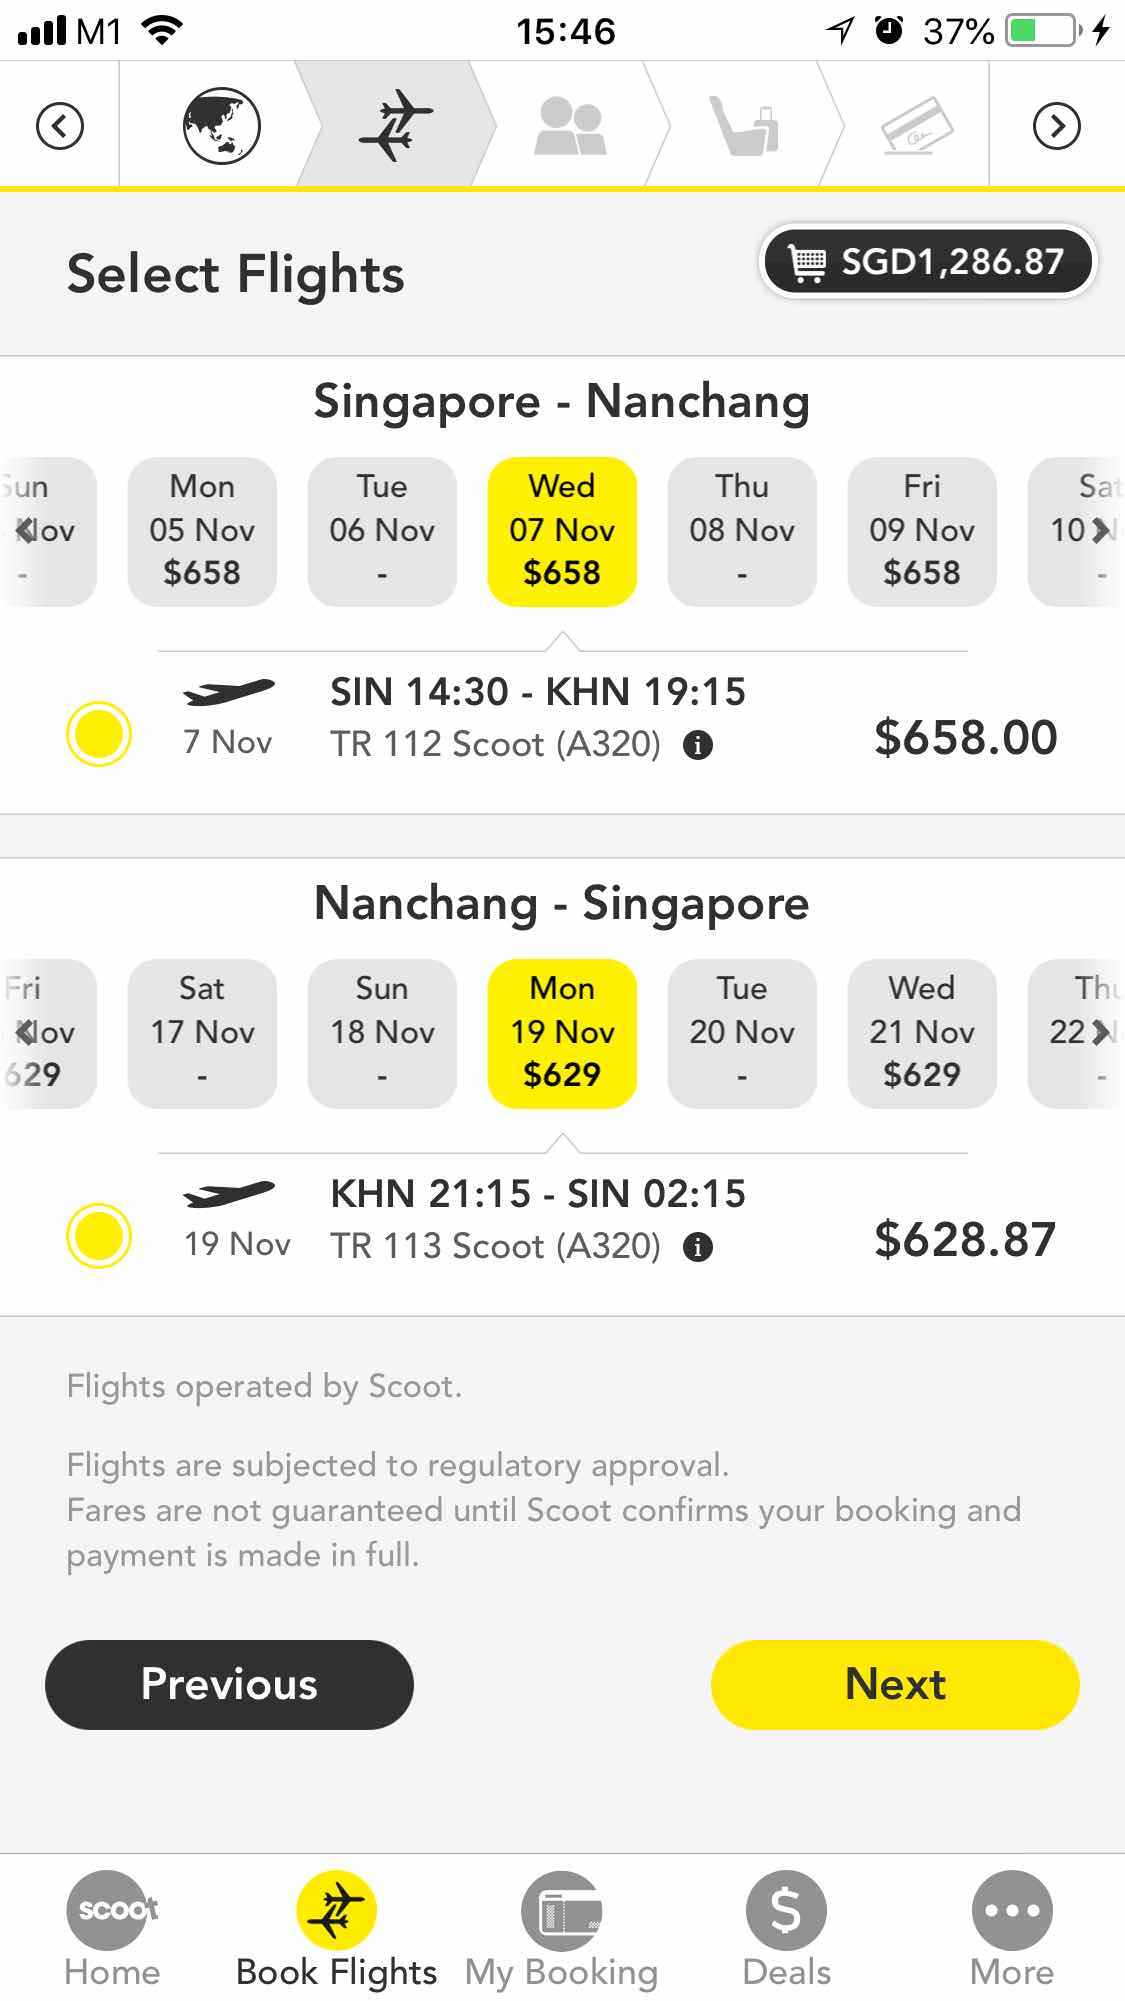Choose Wed 21 Nov return date
Screen dimensions: 1125x2001
[x=921, y=1033]
